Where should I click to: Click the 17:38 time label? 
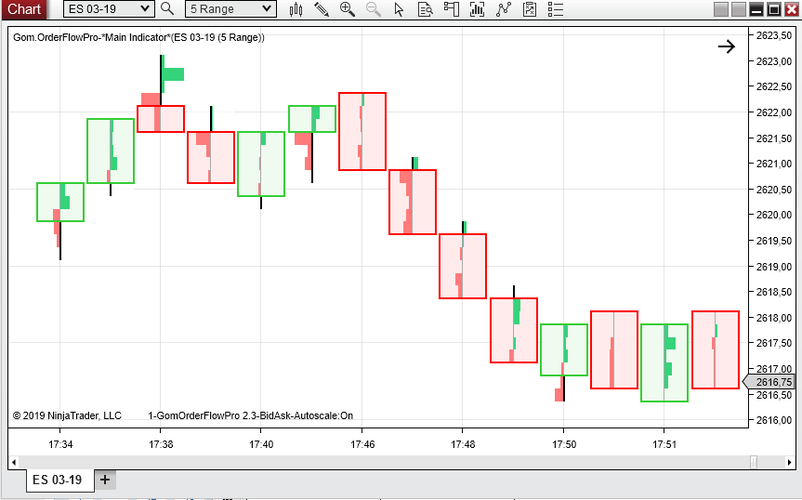point(161,444)
